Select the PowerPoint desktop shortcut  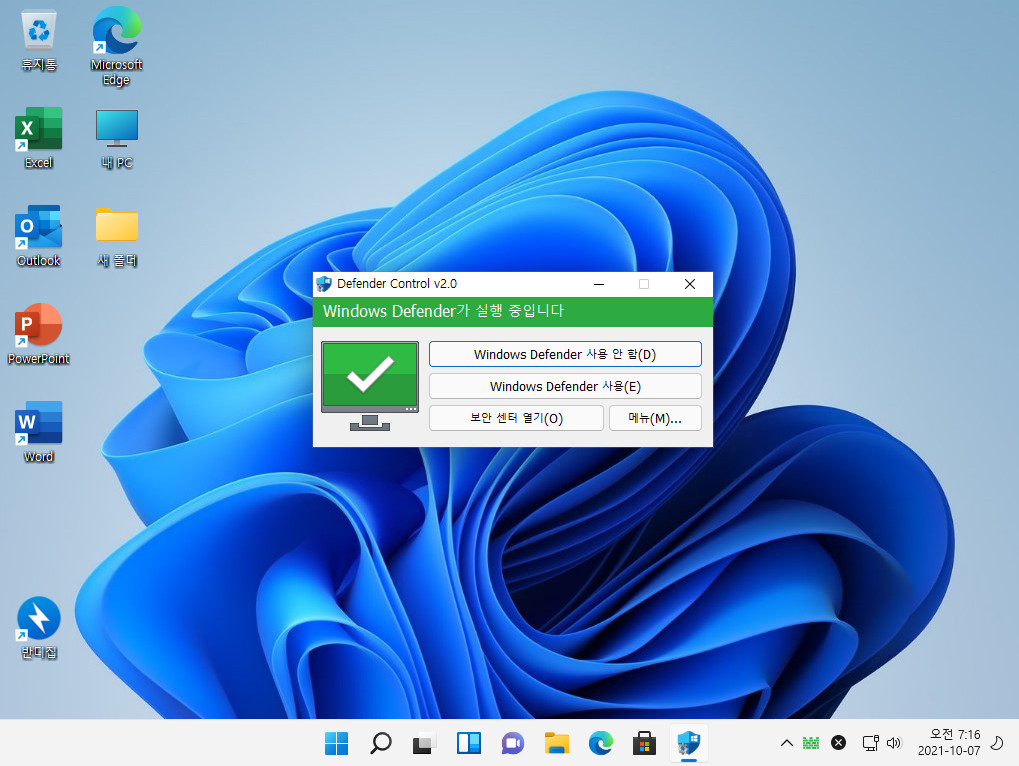(39, 334)
